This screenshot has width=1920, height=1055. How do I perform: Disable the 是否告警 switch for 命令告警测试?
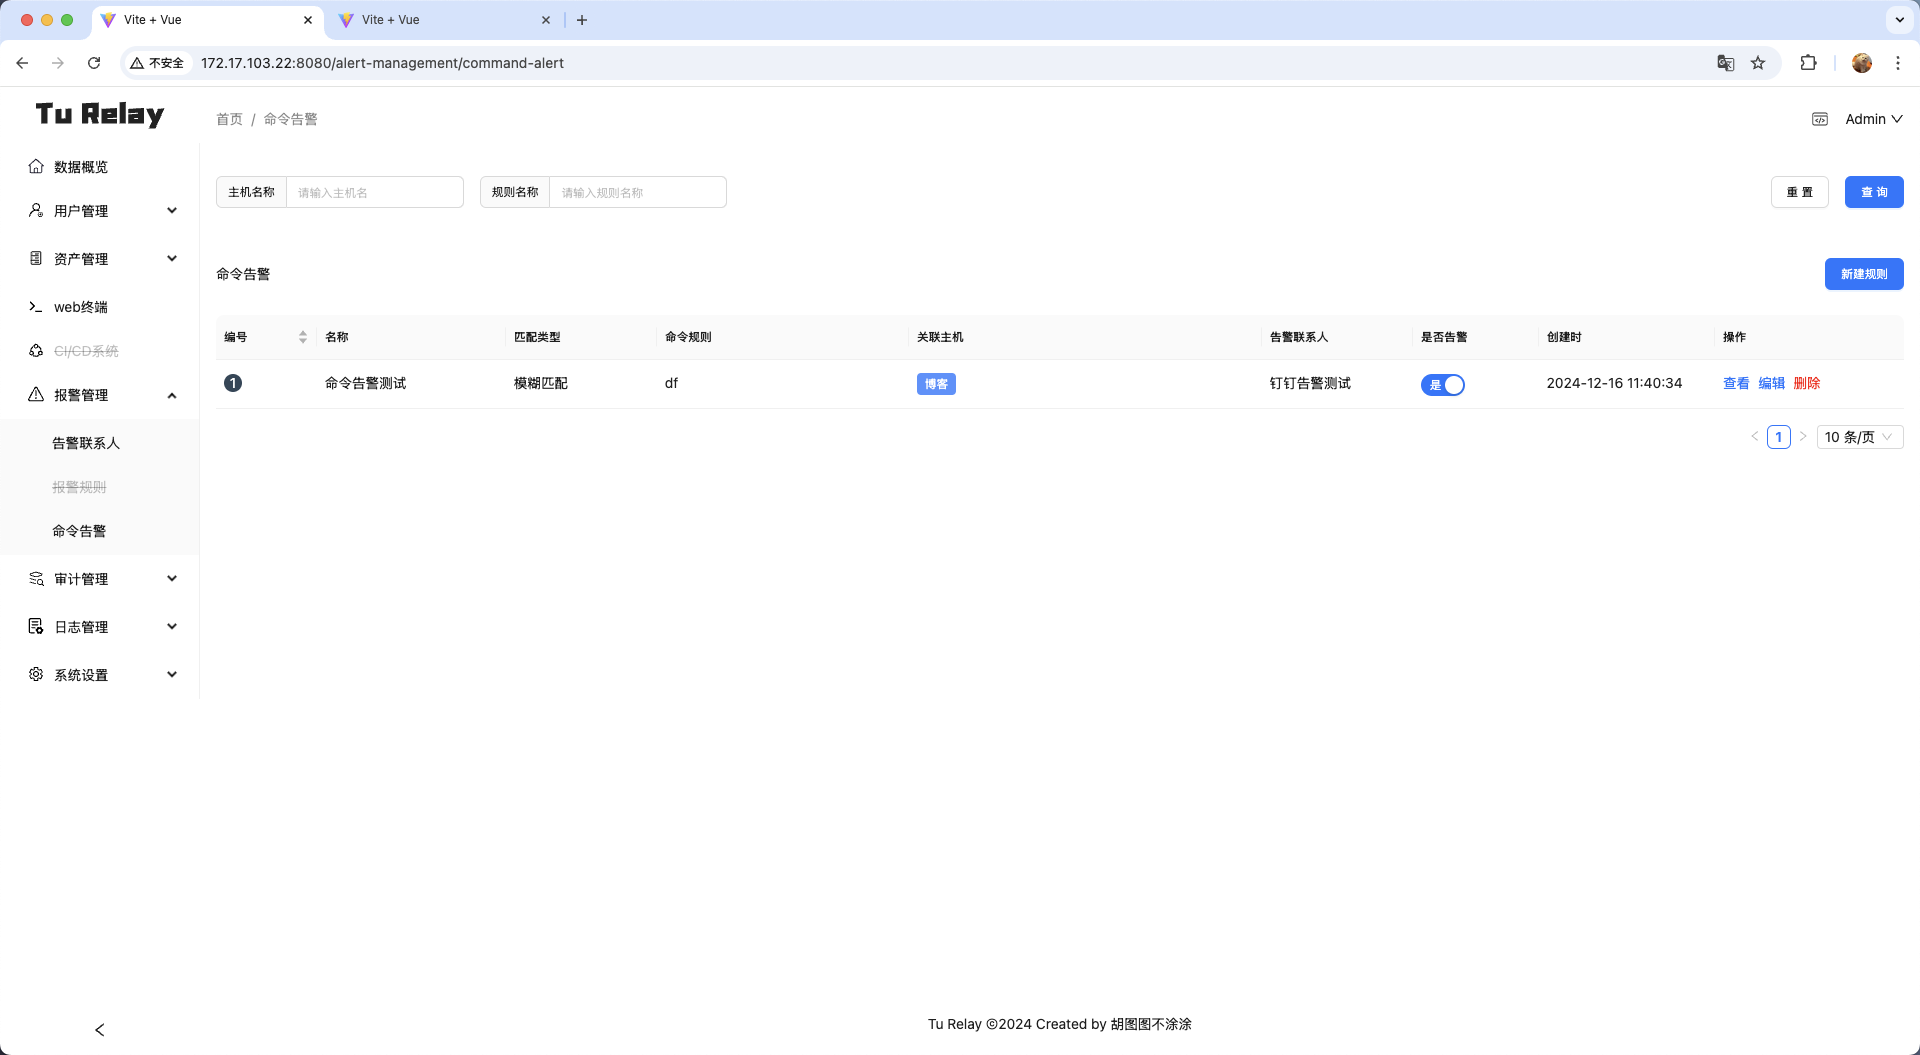click(1442, 384)
